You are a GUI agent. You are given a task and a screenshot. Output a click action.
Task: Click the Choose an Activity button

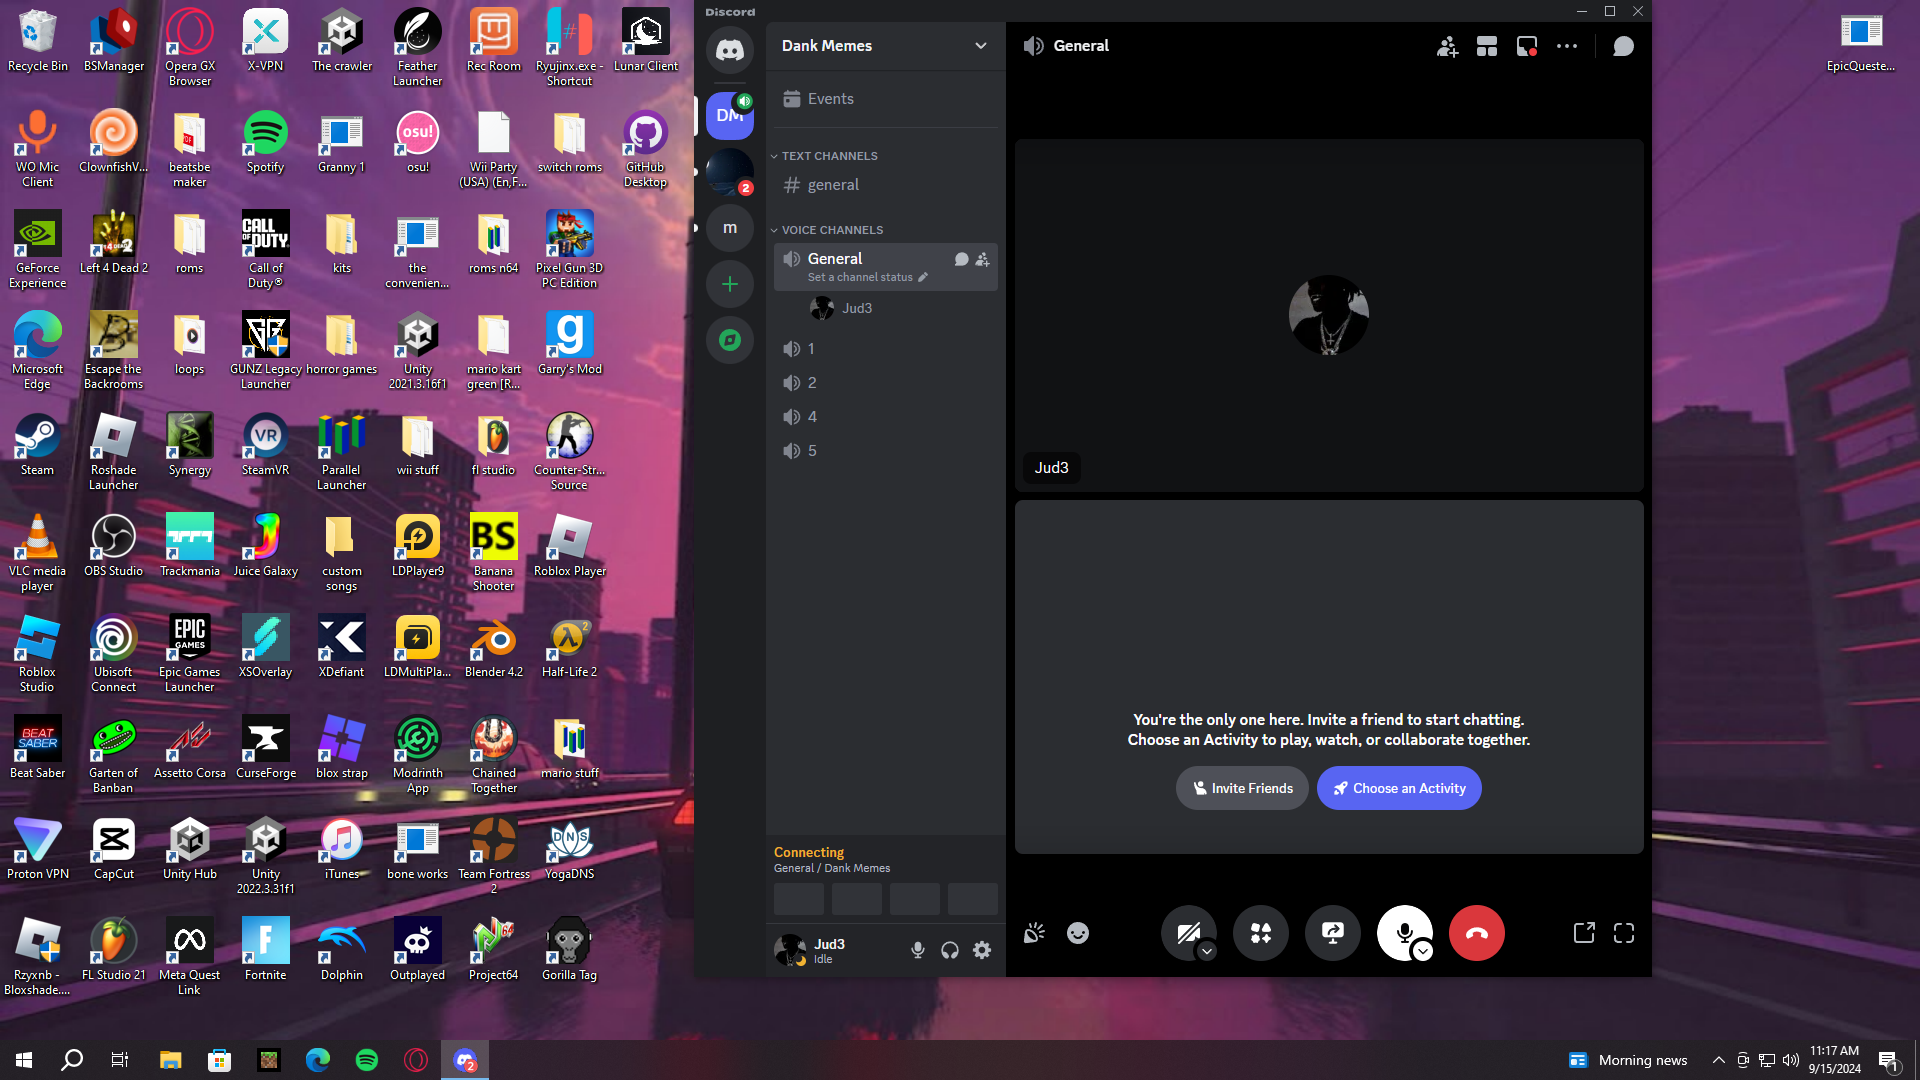pos(1398,788)
